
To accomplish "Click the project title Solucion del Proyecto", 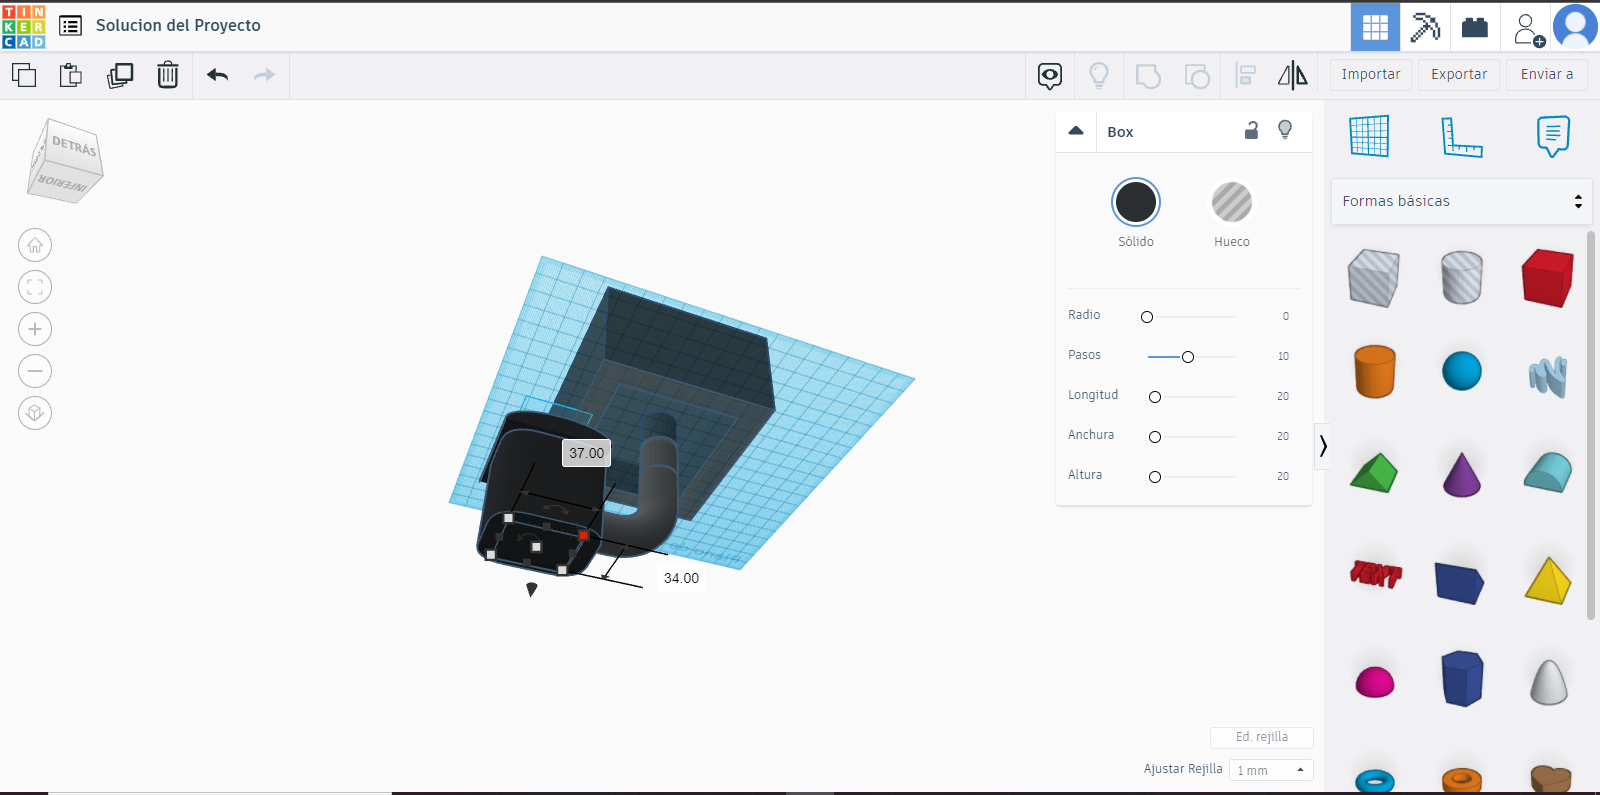I will (x=178, y=26).
